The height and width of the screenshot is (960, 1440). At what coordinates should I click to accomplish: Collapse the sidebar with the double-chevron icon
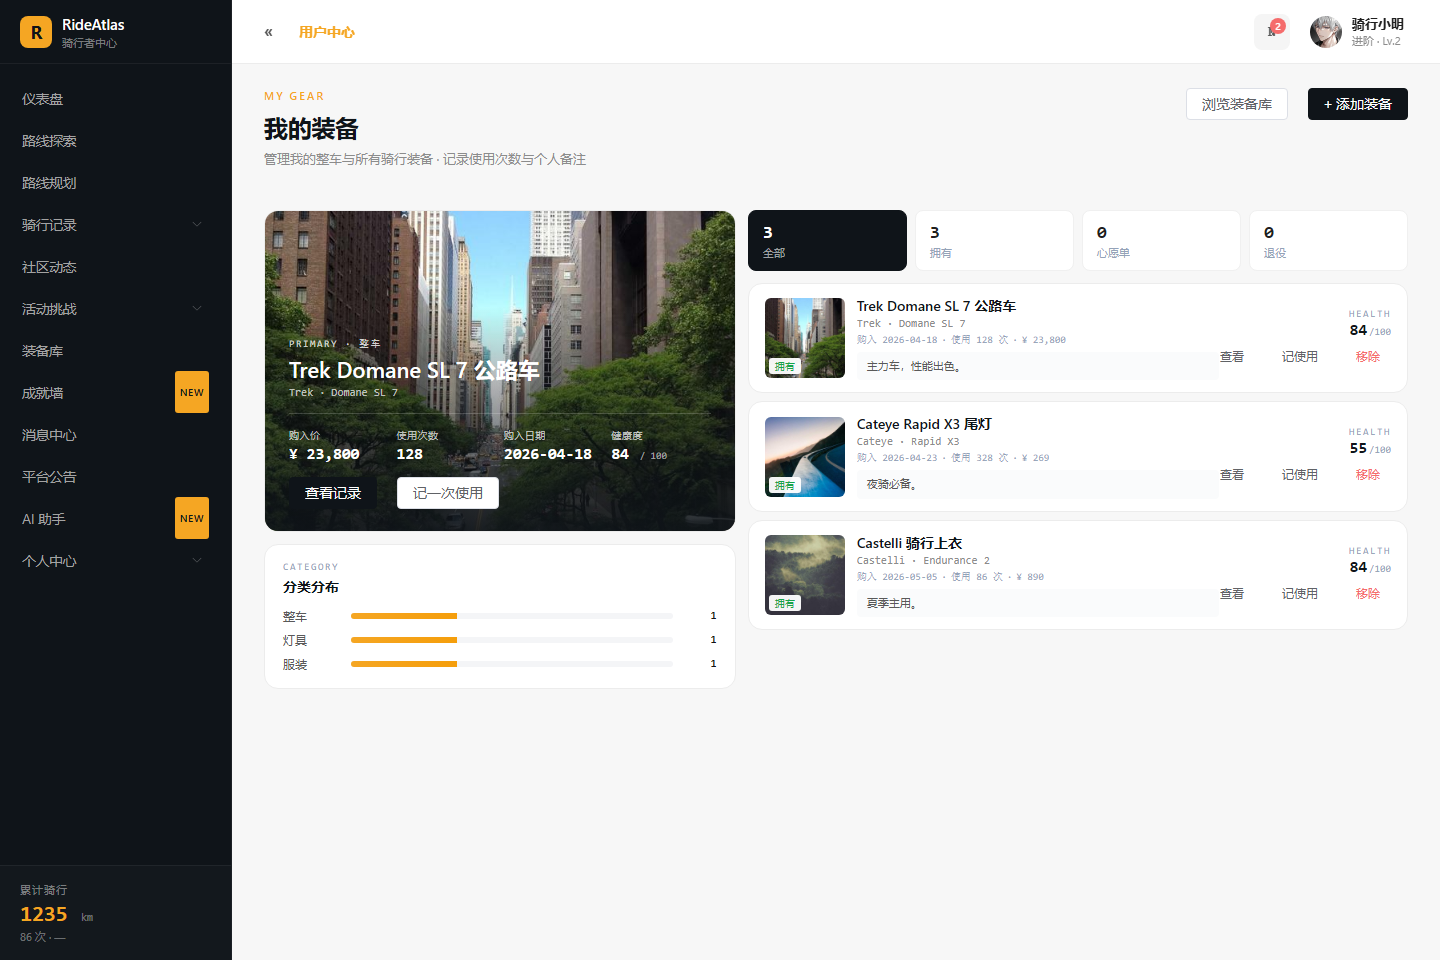point(268,32)
